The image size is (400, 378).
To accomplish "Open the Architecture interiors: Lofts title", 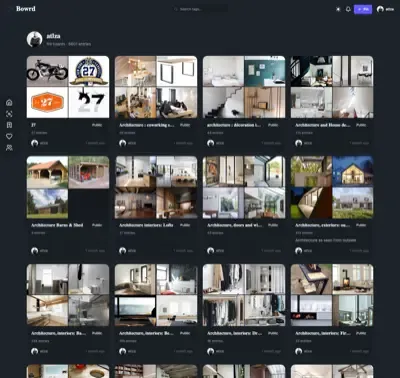I will tap(146, 225).
